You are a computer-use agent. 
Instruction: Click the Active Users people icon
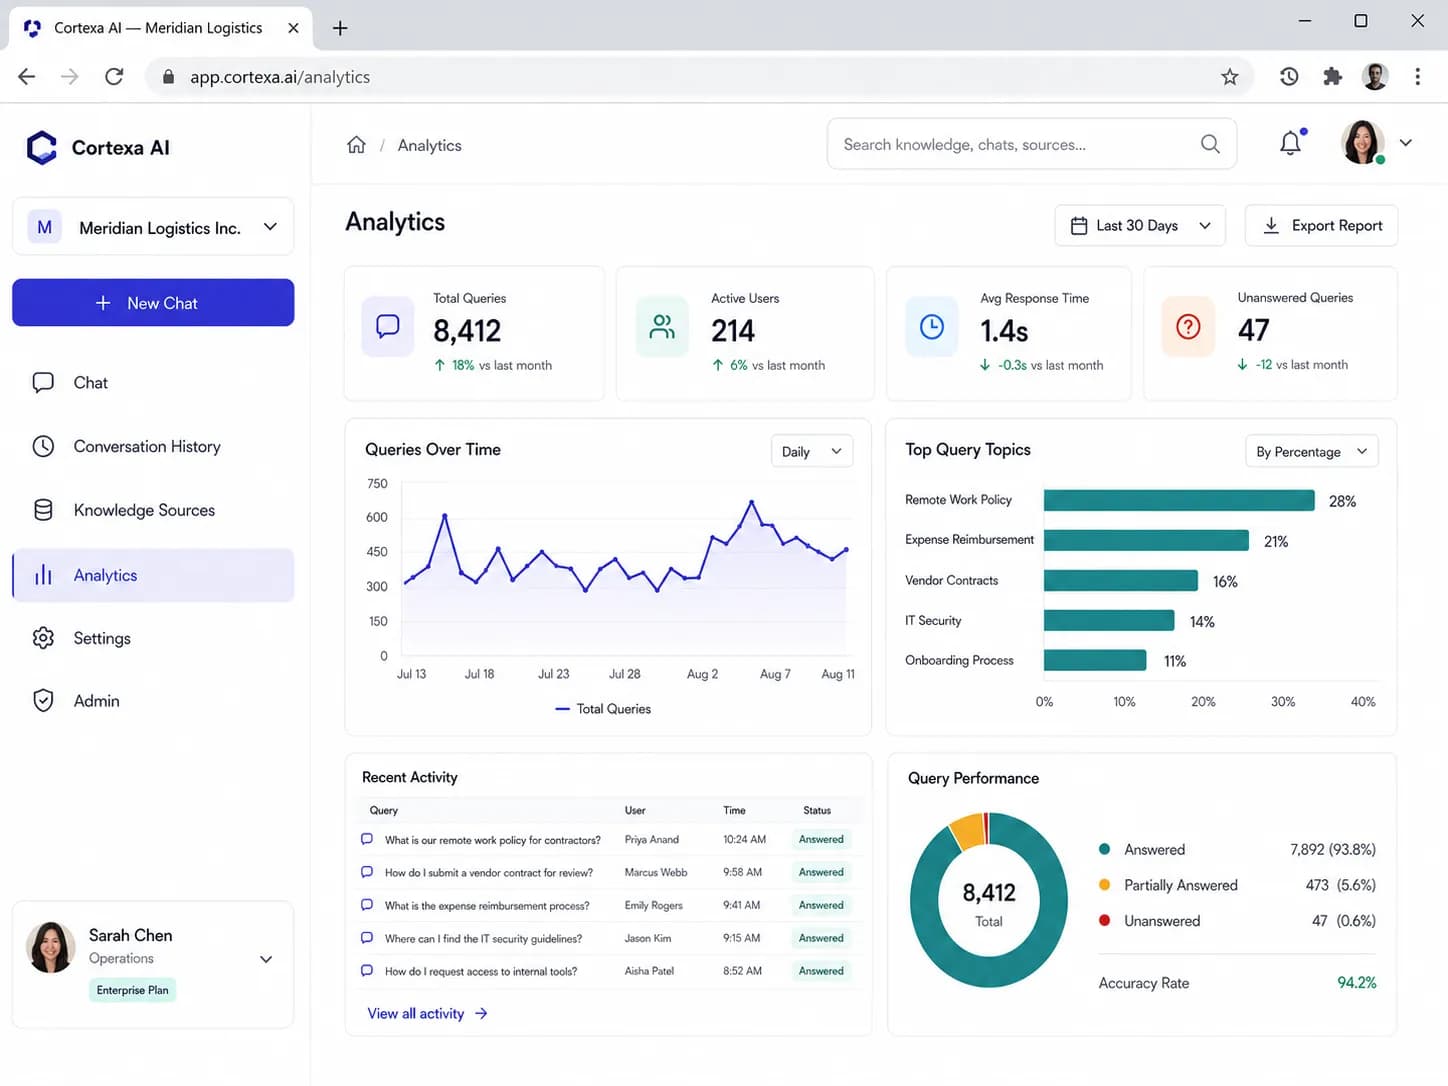click(662, 326)
